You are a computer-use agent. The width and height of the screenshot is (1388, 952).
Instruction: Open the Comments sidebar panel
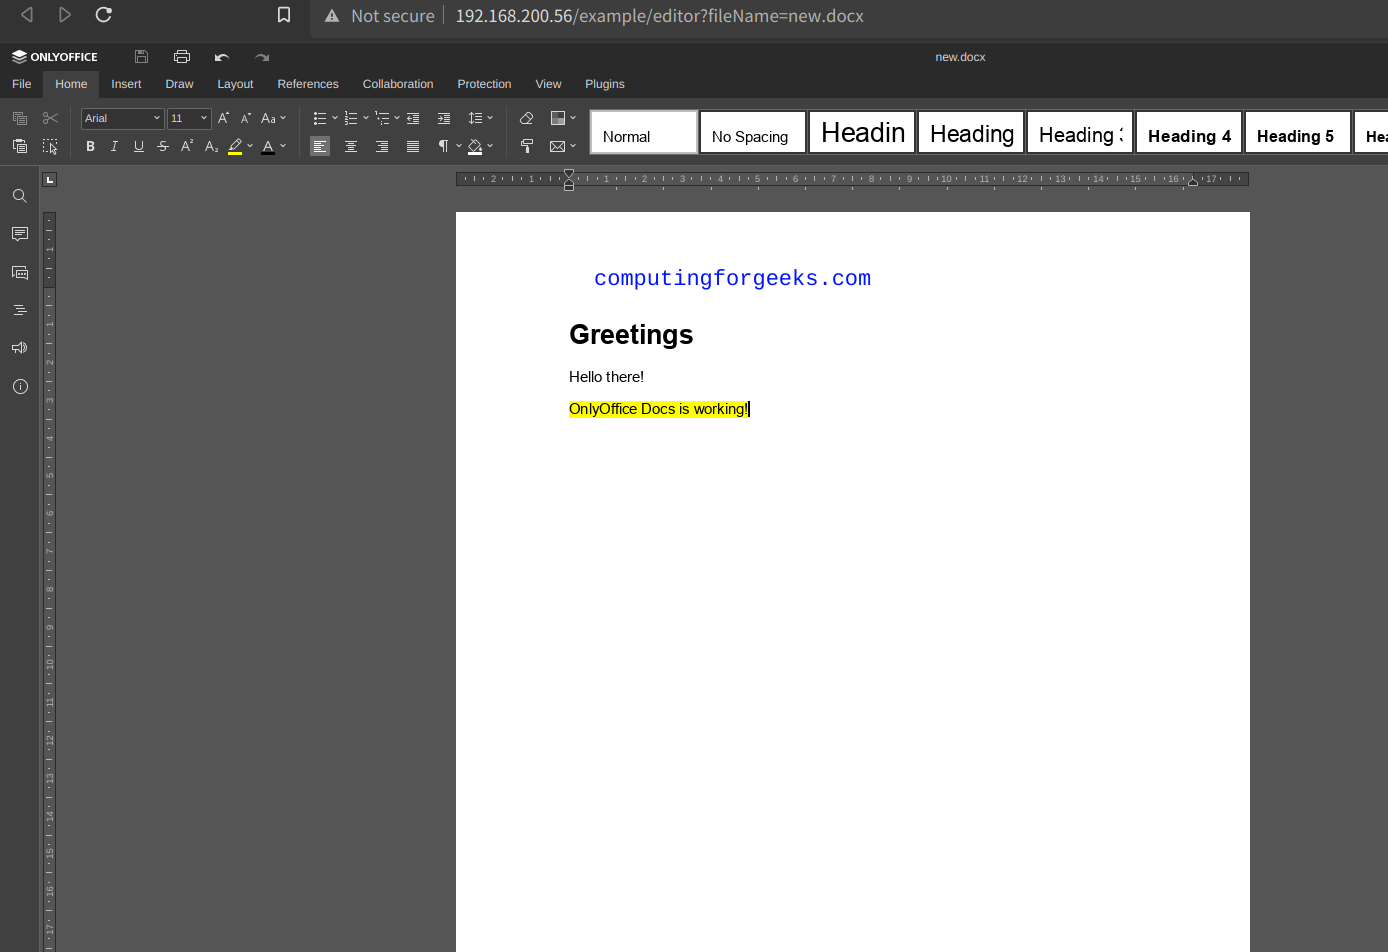pos(19,234)
